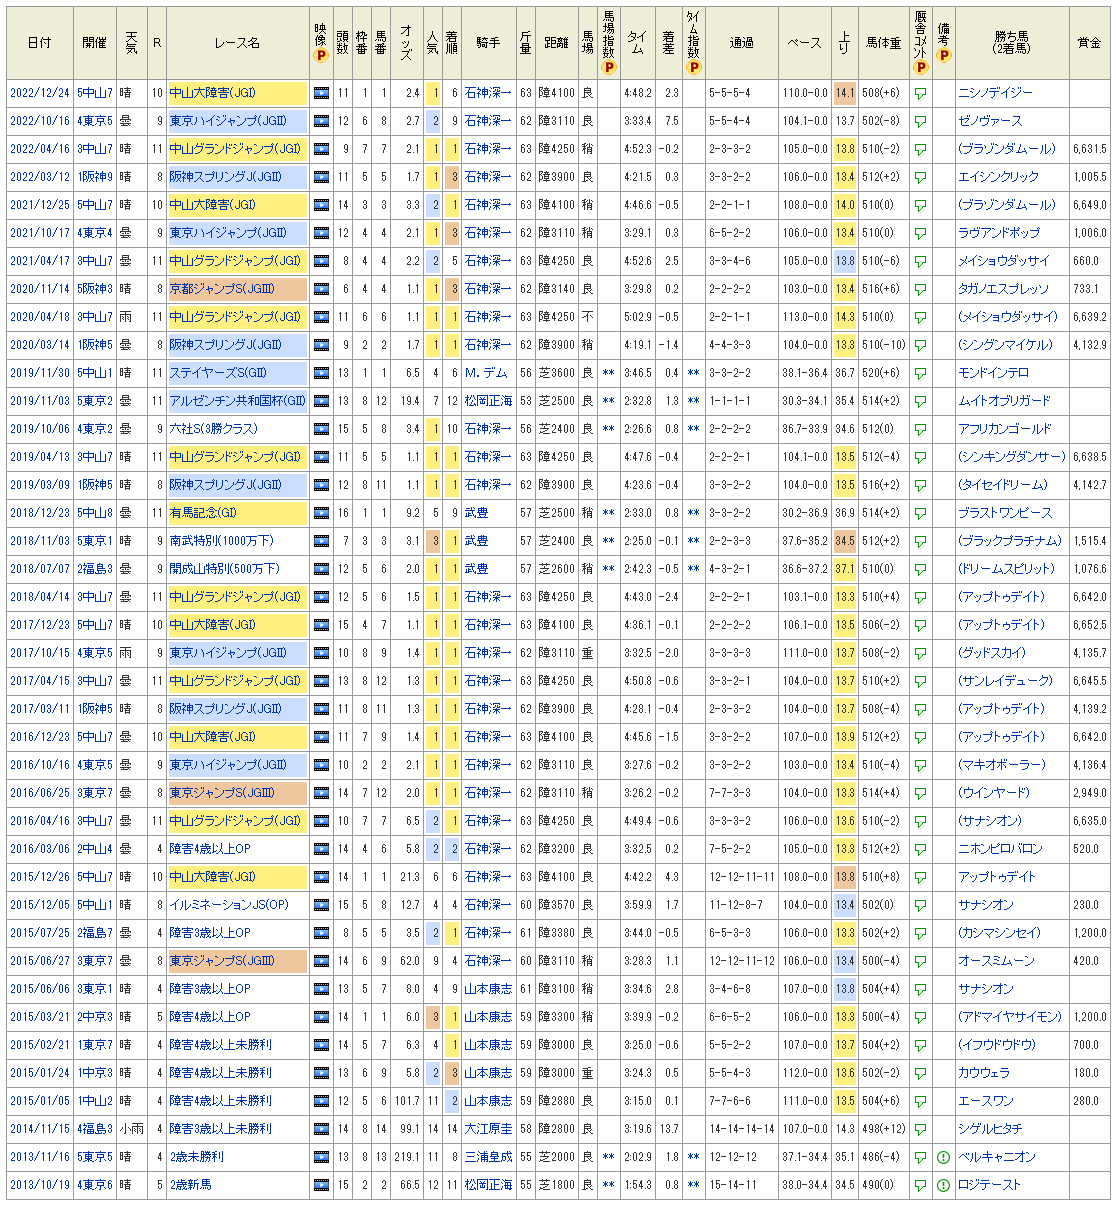Open stable comment bubble in 2歳未勝利 row

(x=920, y=1157)
